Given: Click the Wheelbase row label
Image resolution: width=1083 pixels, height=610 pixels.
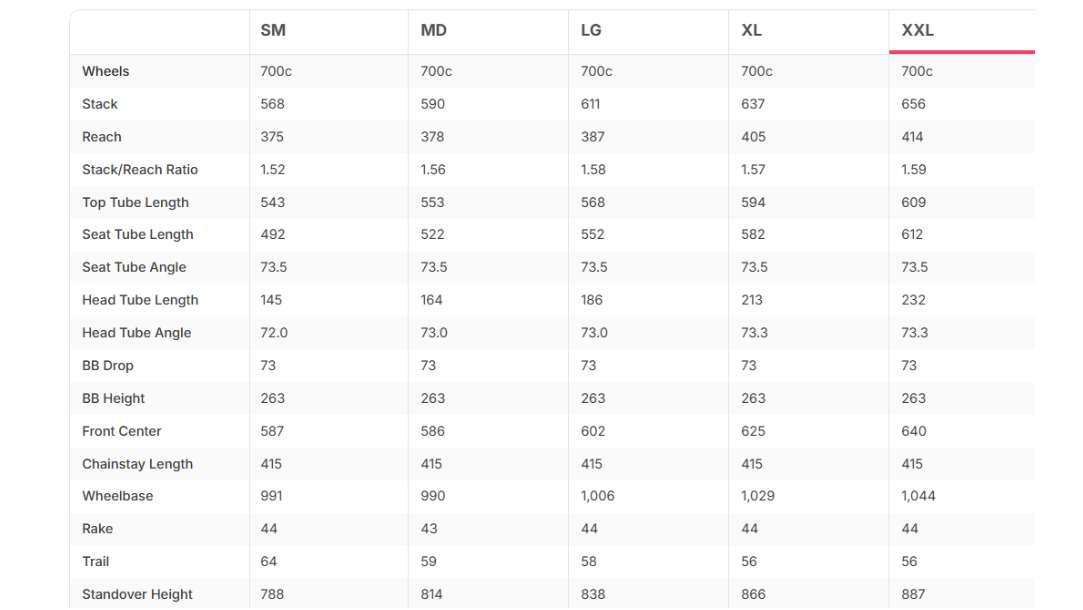Looking at the screenshot, I should pyautogui.click(x=117, y=496).
